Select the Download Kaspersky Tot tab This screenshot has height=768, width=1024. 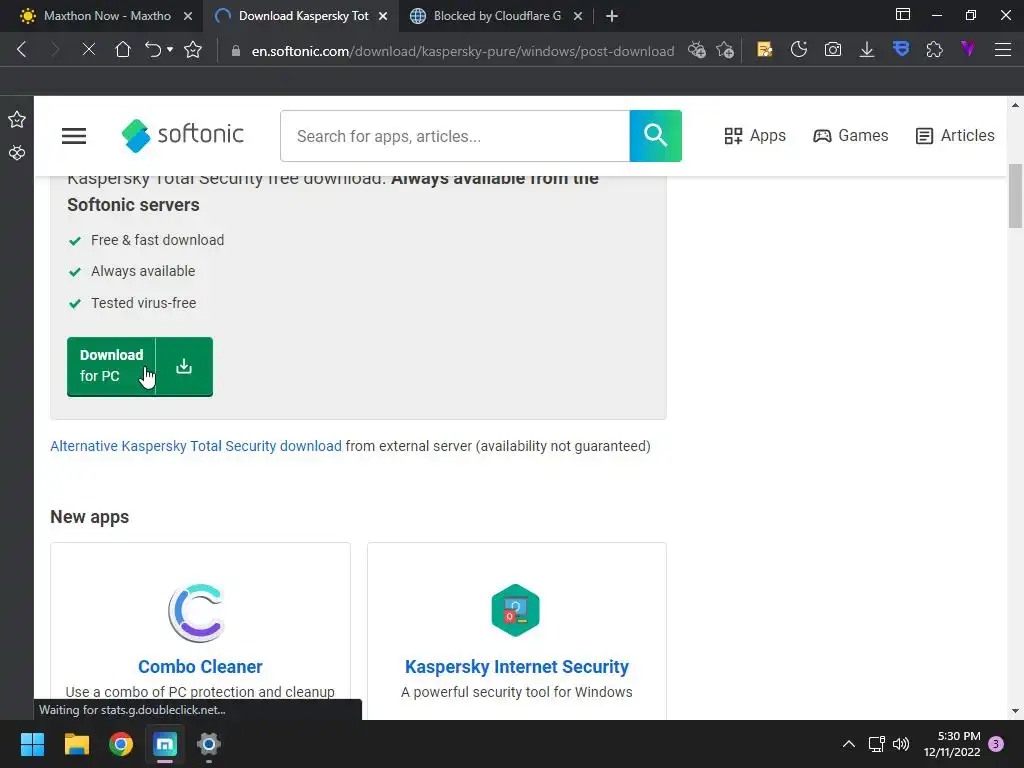(x=304, y=16)
